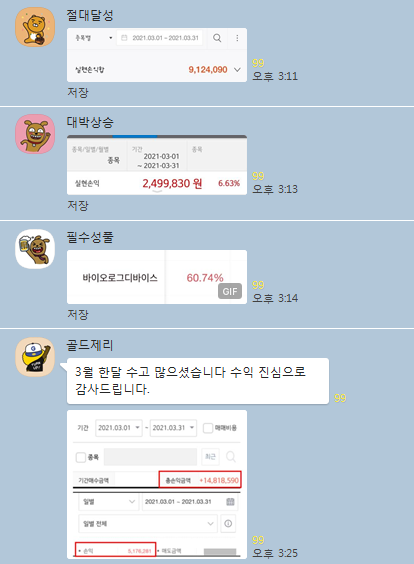Image resolution: width=414 pixels, height=564 pixels.
Task: Open the 2021.03.31 end date dropdown
Action: point(173,428)
